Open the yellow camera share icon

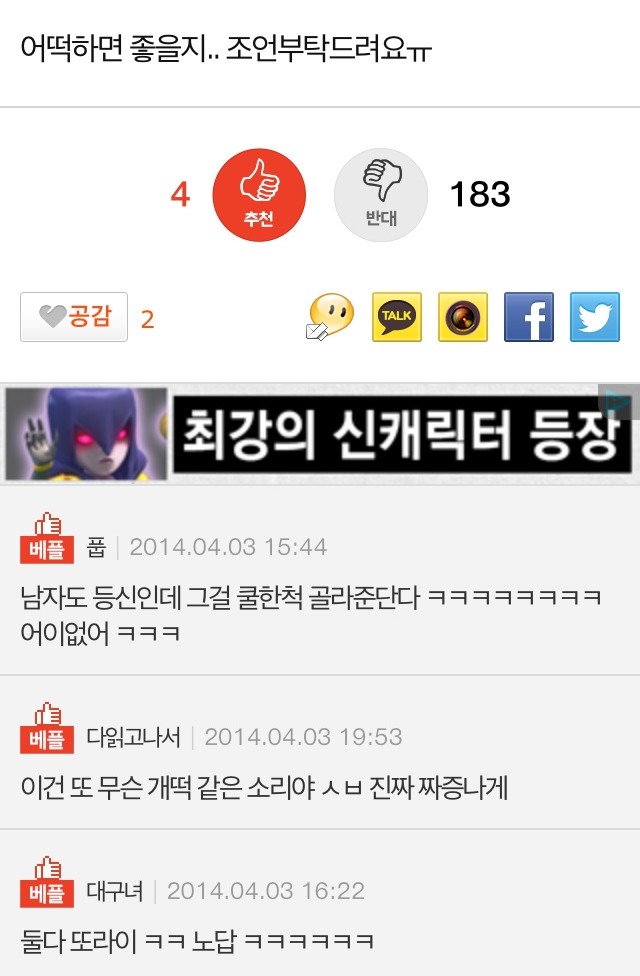pos(463,317)
